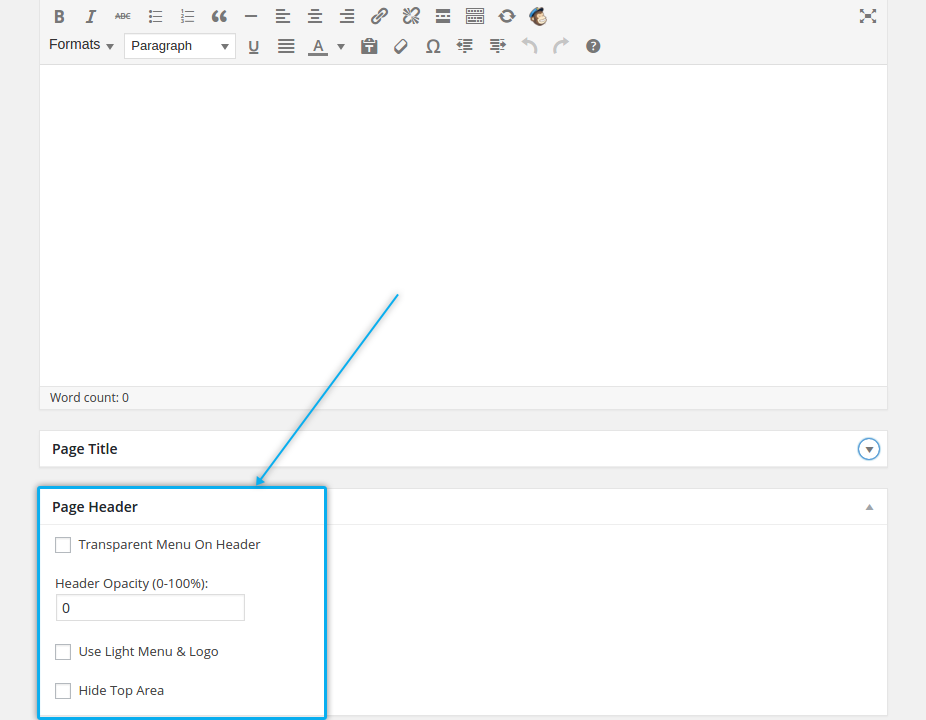The height and width of the screenshot is (720, 926).
Task: Click the Header Opacity input field
Action: pyautogui.click(x=150, y=608)
